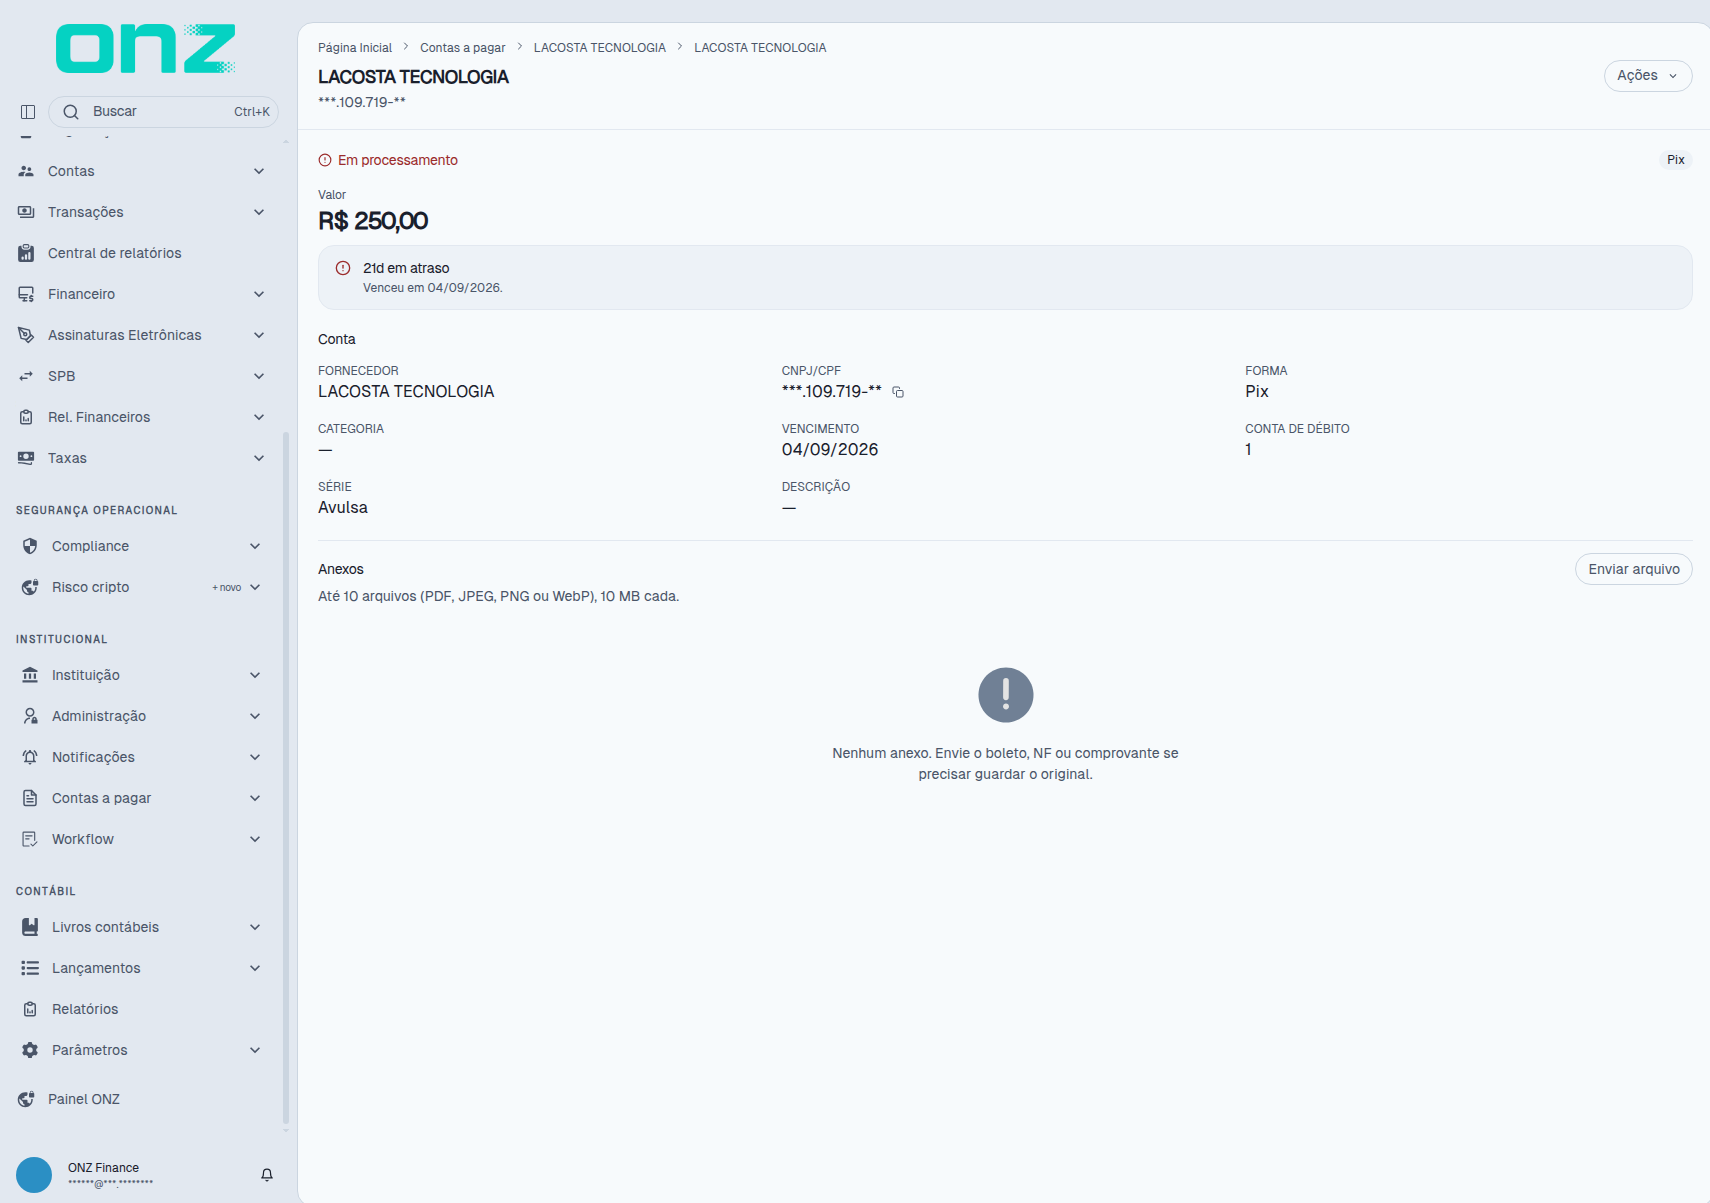Click the Buscar search field
The height and width of the screenshot is (1203, 1710).
[163, 112]
